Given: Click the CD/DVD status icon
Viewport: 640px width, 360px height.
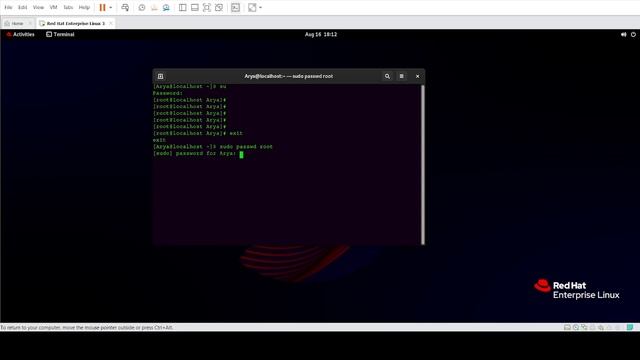Looking at the screenshot, I should coord(576,327).
